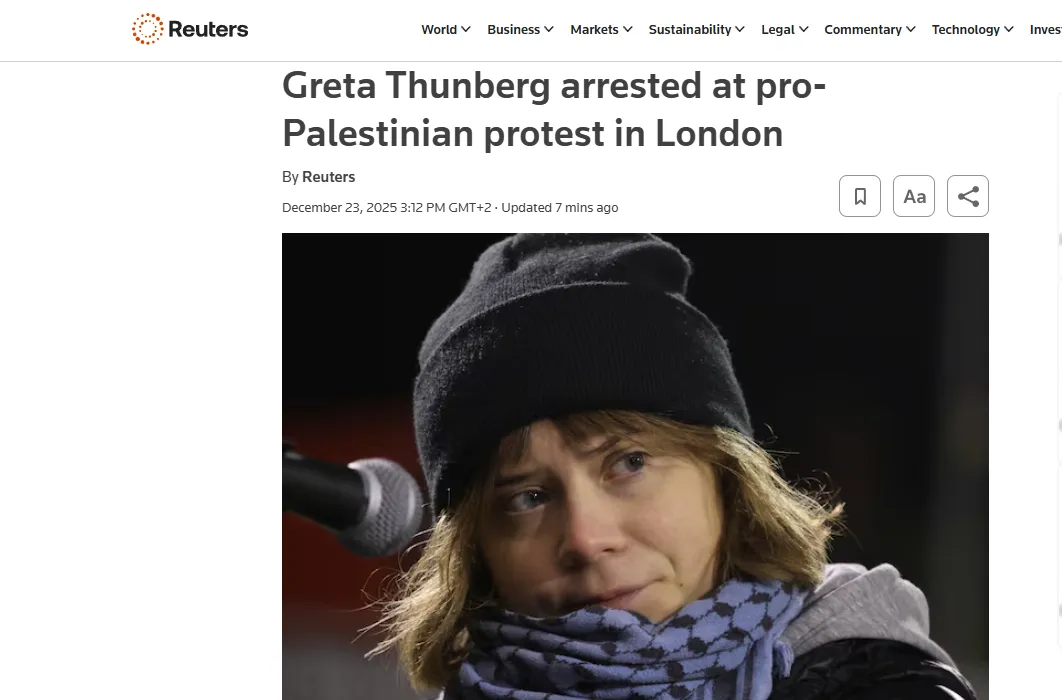Open the Commentary menu label

pyautogui.click(x=862, y=30)
